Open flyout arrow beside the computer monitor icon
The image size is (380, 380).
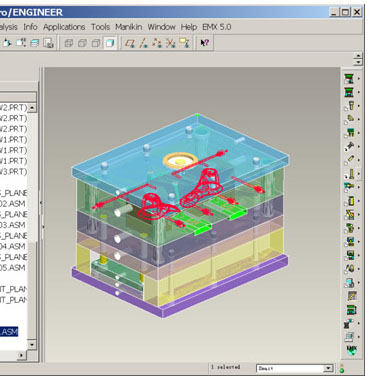pyautogui.click(x=359, y=337)
